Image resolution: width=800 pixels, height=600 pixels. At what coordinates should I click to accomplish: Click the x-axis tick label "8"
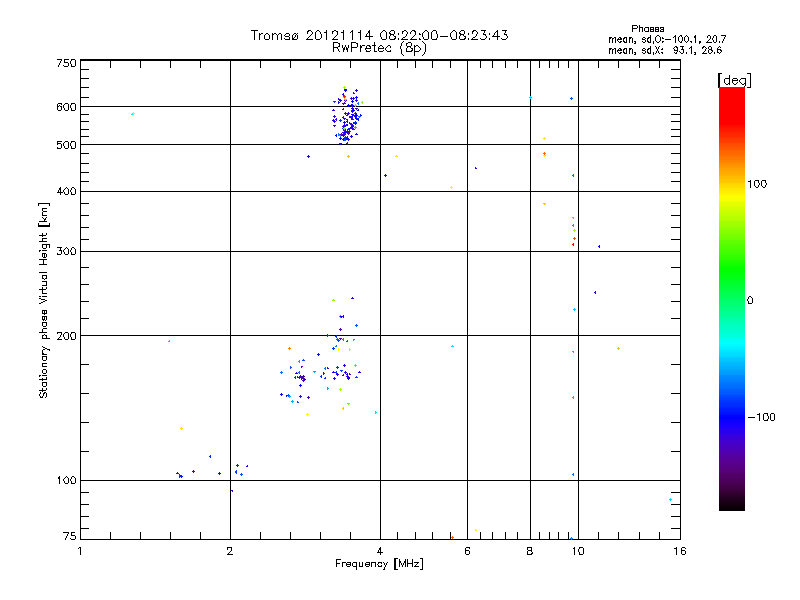530,551
